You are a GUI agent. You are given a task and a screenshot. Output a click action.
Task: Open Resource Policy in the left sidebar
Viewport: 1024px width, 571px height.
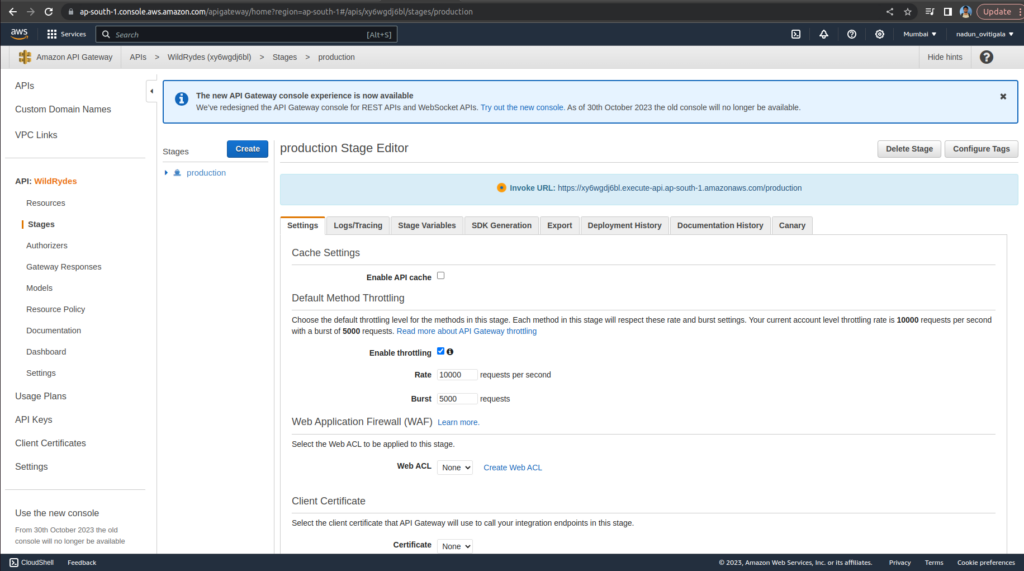56,309
